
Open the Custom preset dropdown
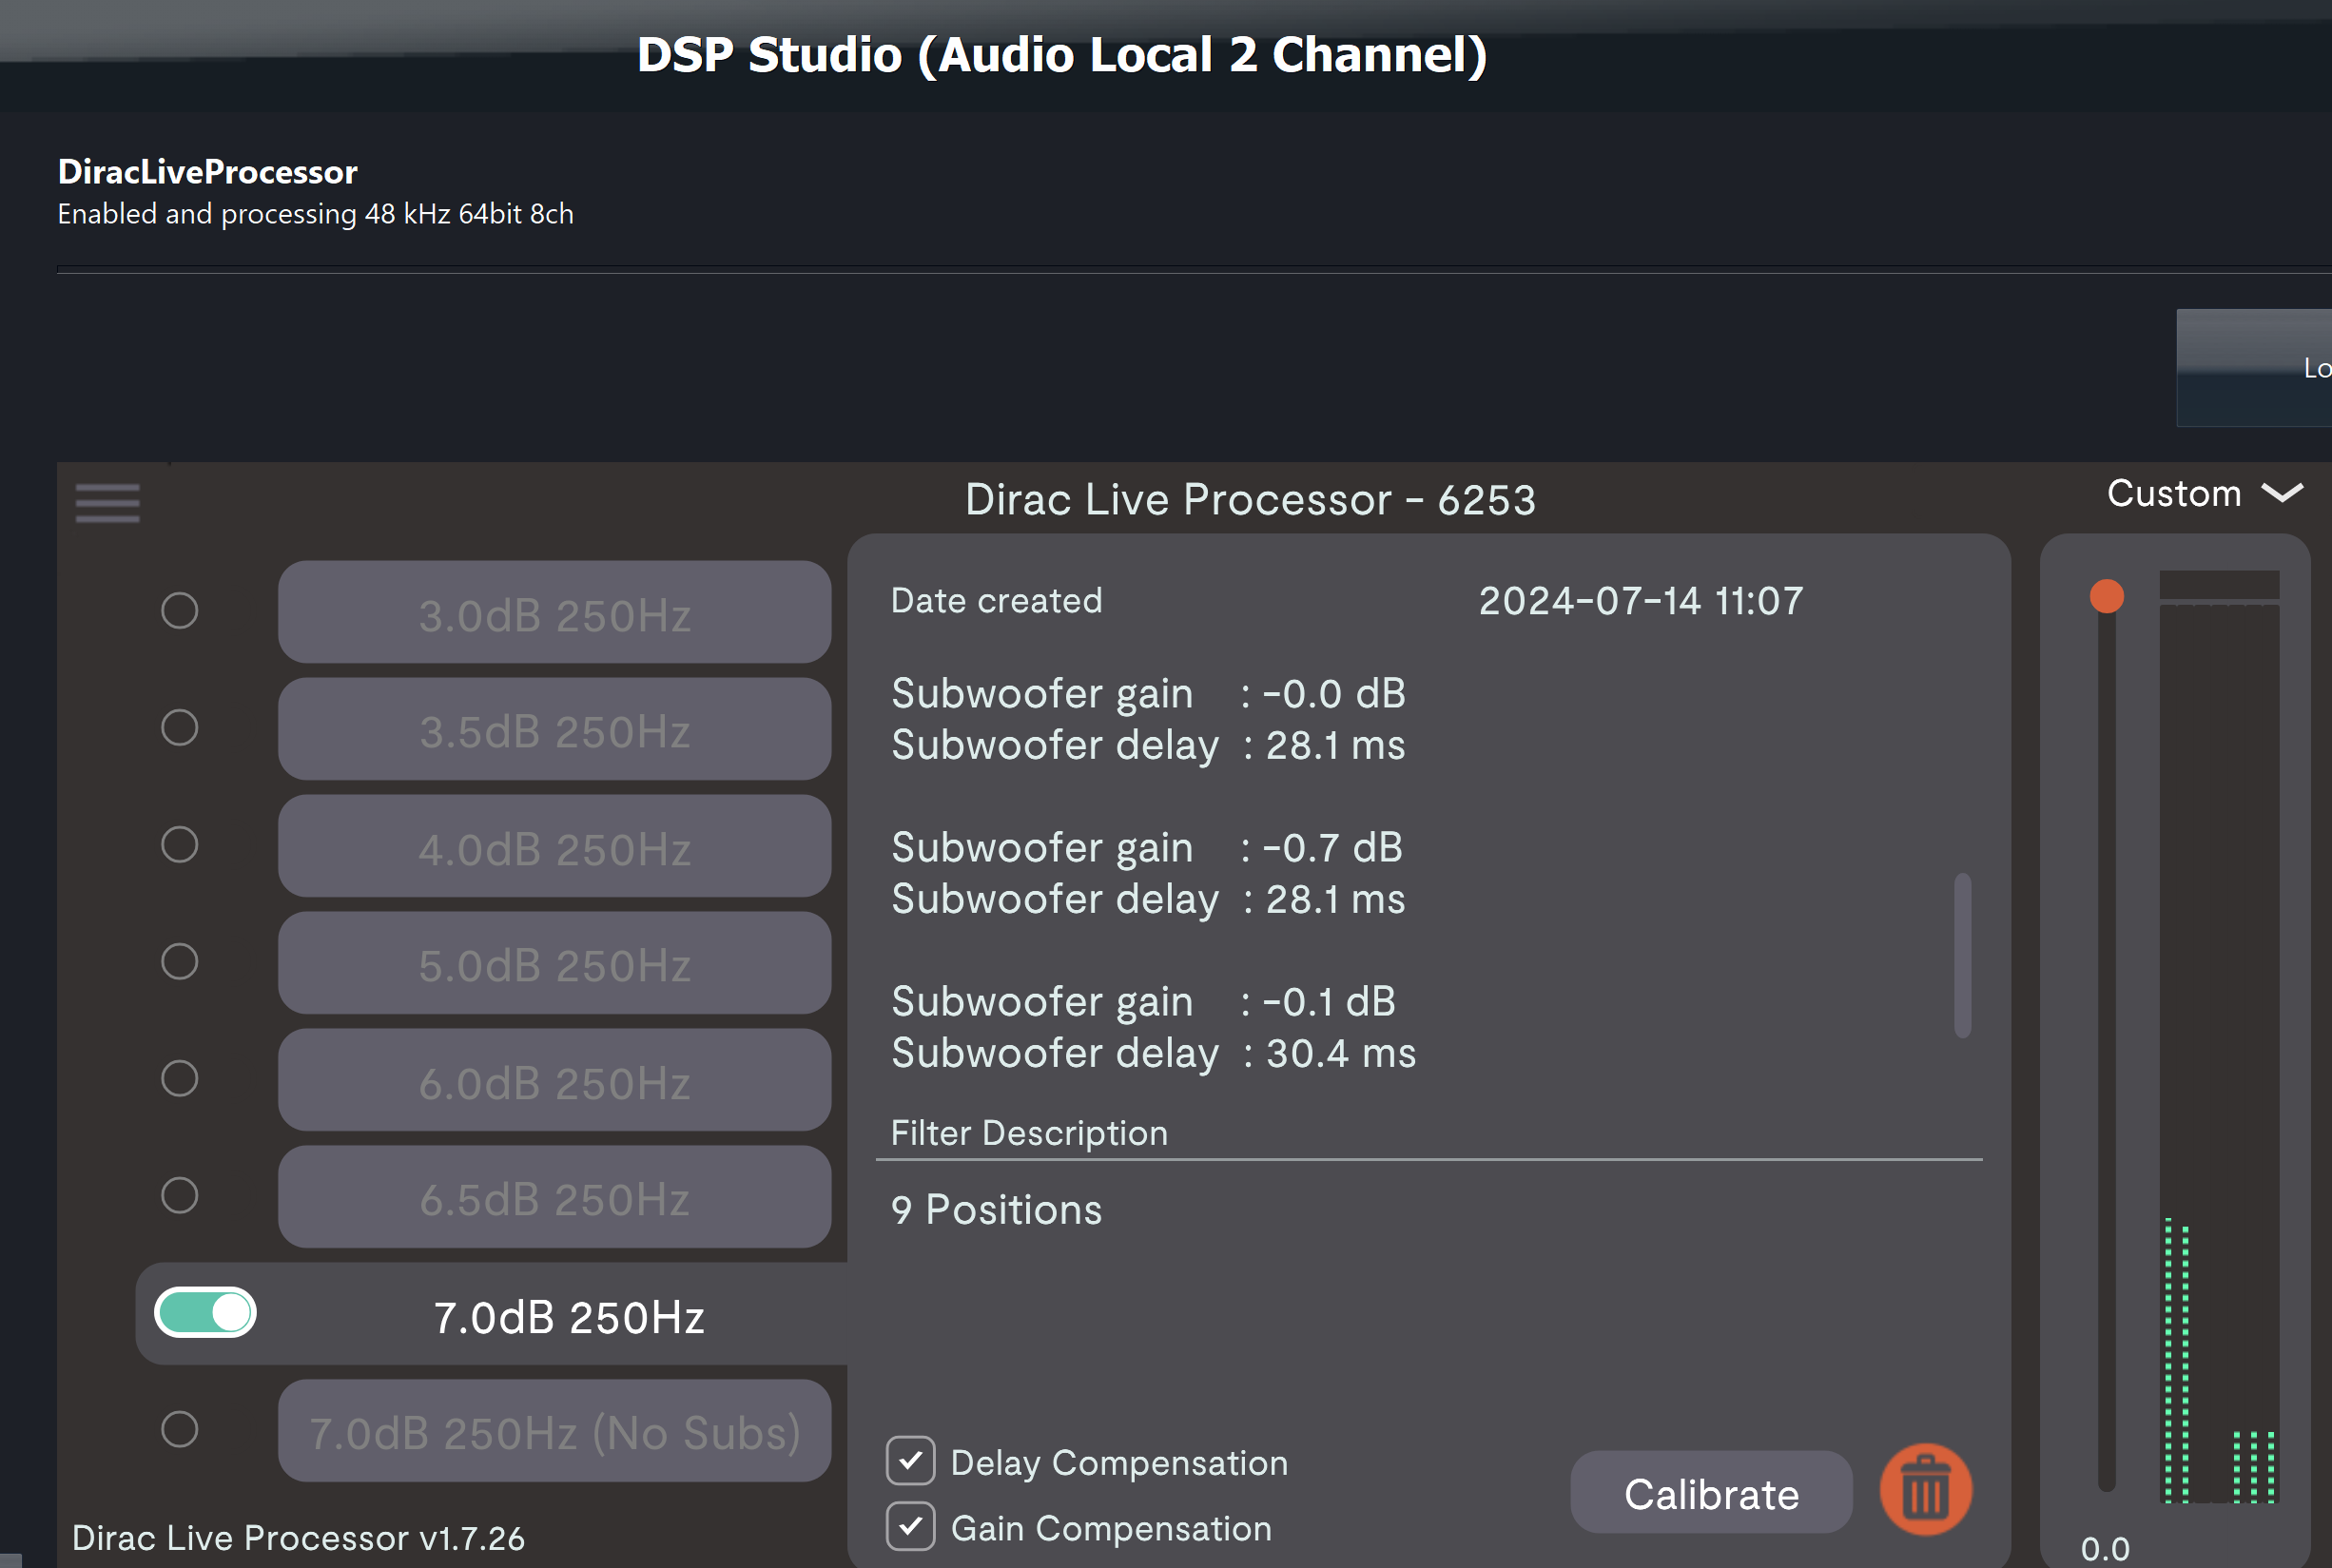pyautogui.click(x=2205, y=493)
